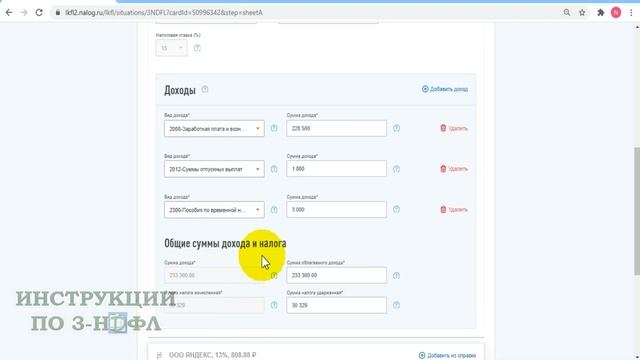The image size is (640, 360).
Task: Click the help icon next to the 228 500 amount
Action: [x=396, y=128]
